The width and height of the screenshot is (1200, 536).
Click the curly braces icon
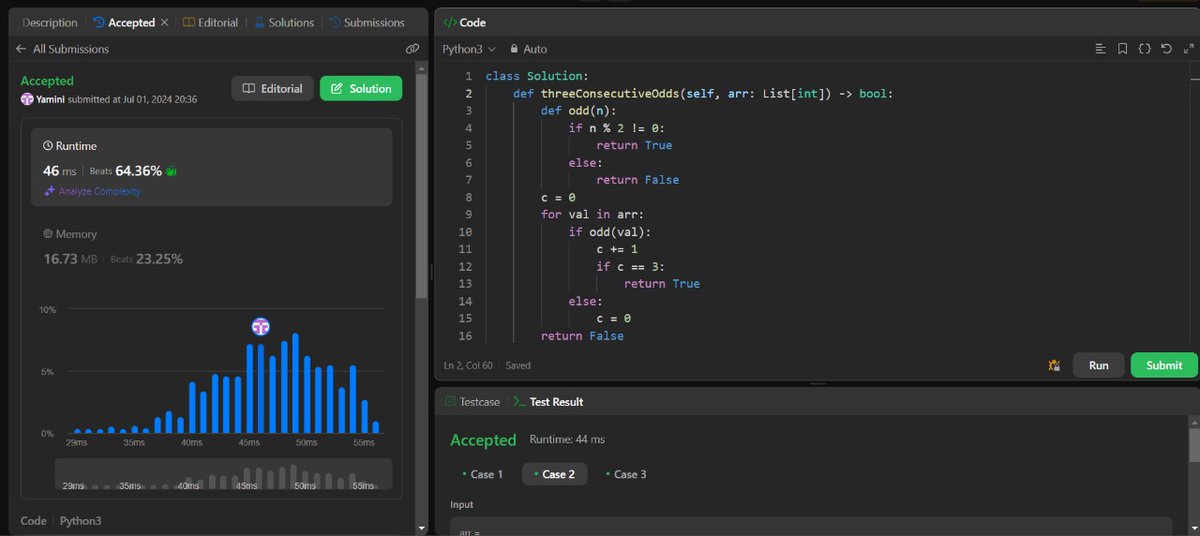pyautogui.click(x=1144, y=49)
